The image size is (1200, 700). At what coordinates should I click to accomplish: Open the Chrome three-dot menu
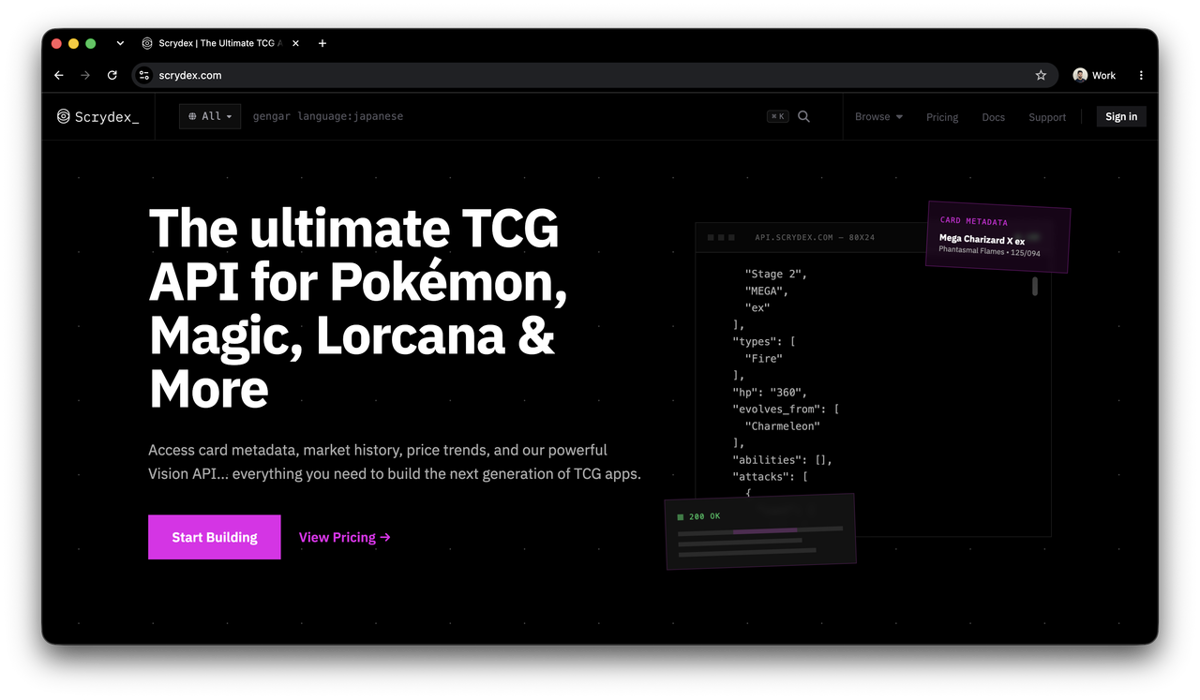click(1141, 75)
